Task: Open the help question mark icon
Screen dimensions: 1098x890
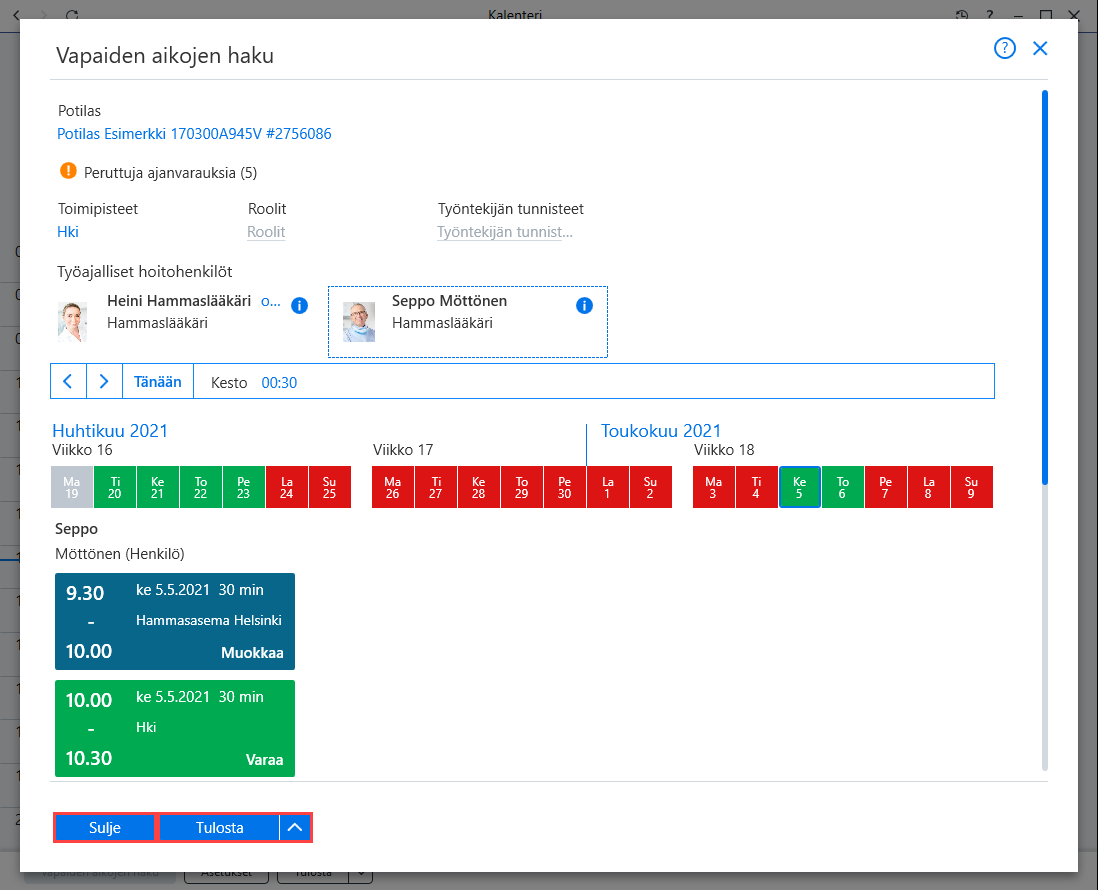Action: [x=1004, y=48]
